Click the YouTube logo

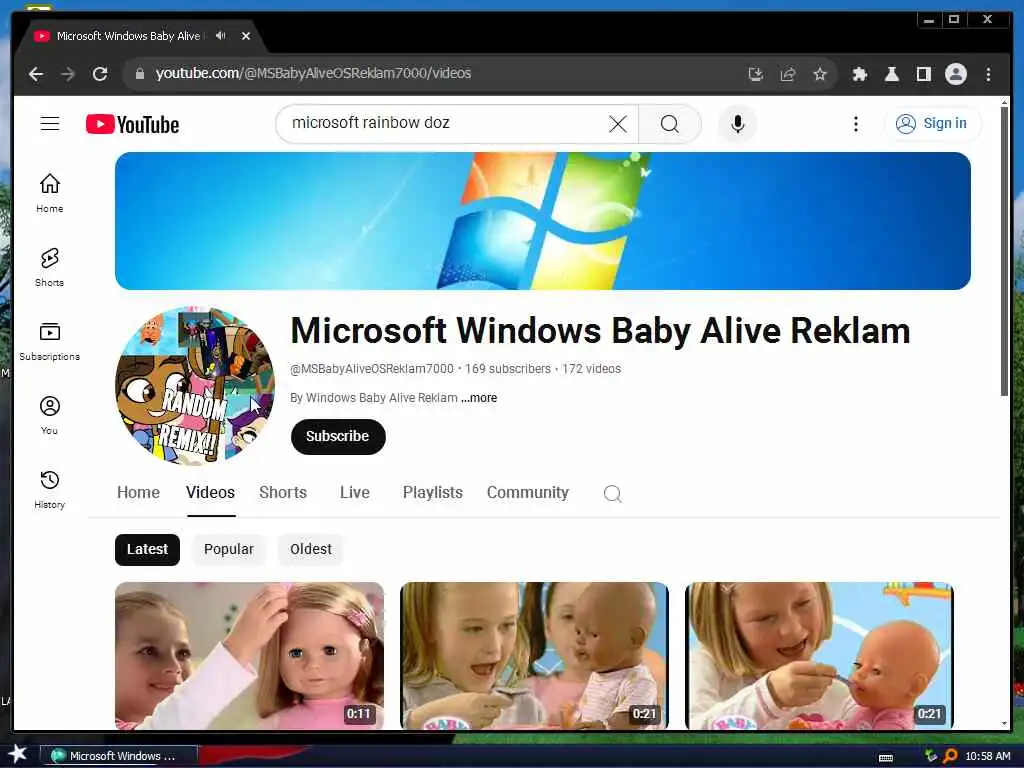click(133, 124)
